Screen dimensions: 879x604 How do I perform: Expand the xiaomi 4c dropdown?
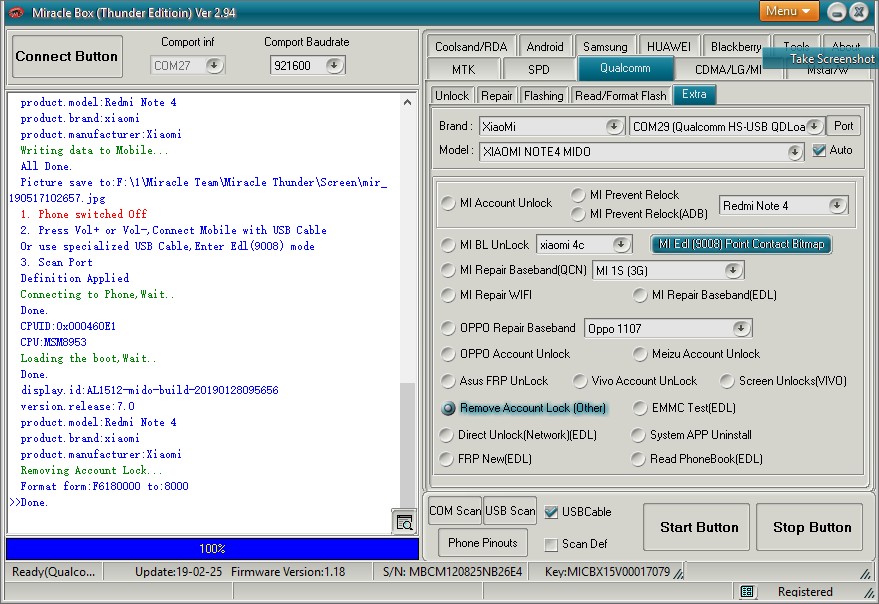coord(620,244)
